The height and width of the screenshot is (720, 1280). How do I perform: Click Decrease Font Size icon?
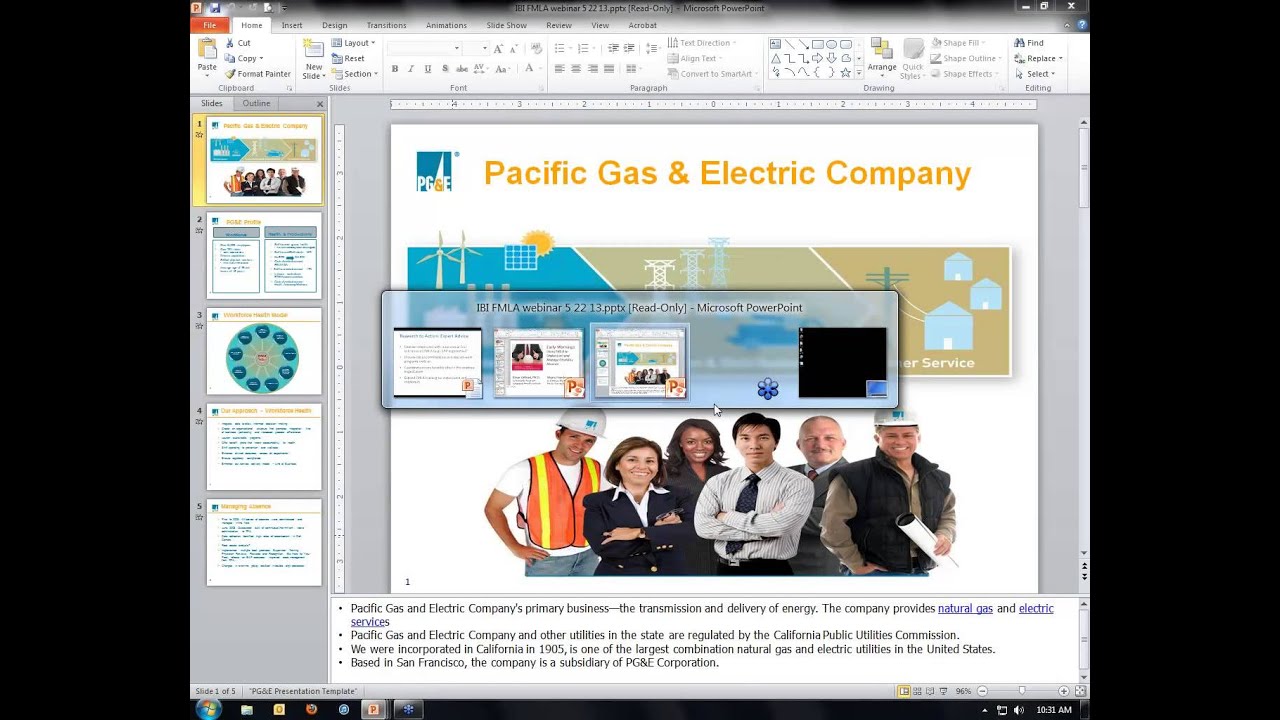(514, 48)
